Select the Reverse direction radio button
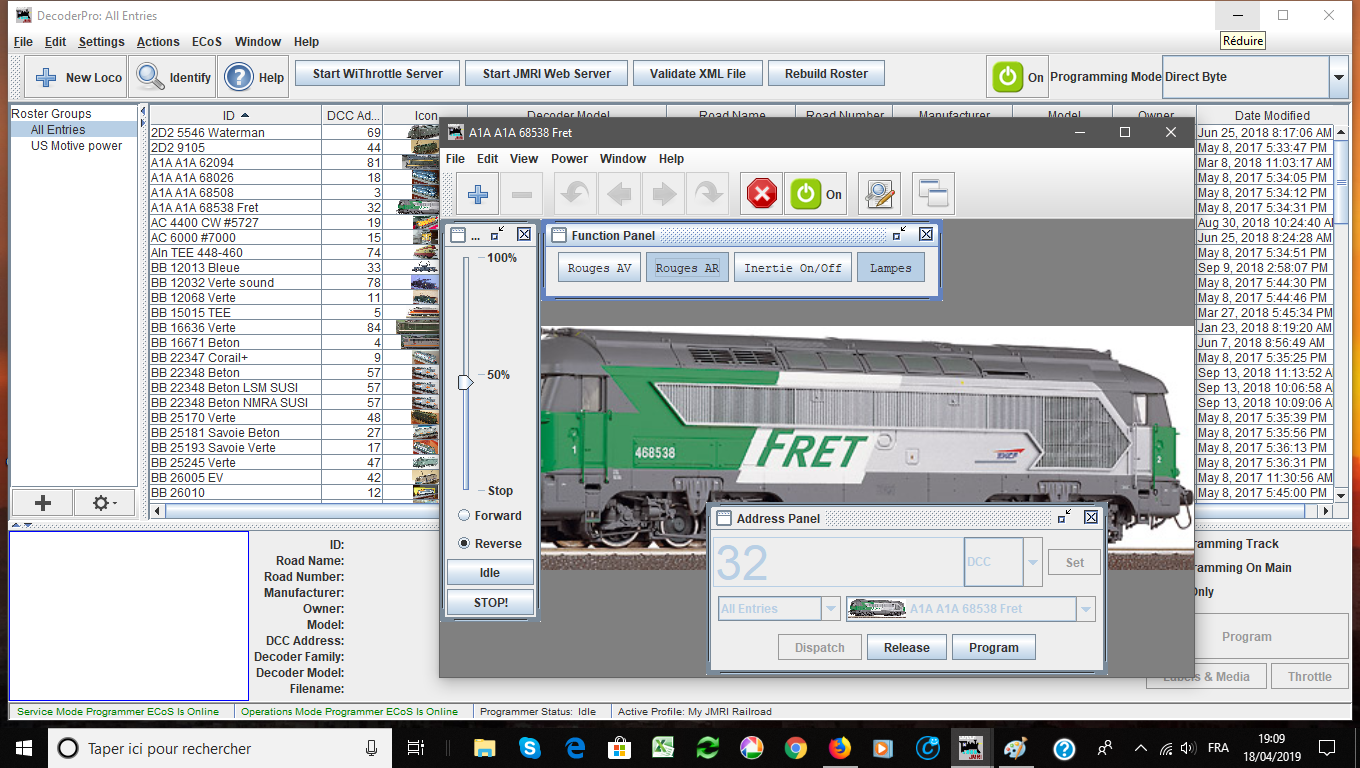This screenshot has width=1360, height=768. click(x=490, y=544)
